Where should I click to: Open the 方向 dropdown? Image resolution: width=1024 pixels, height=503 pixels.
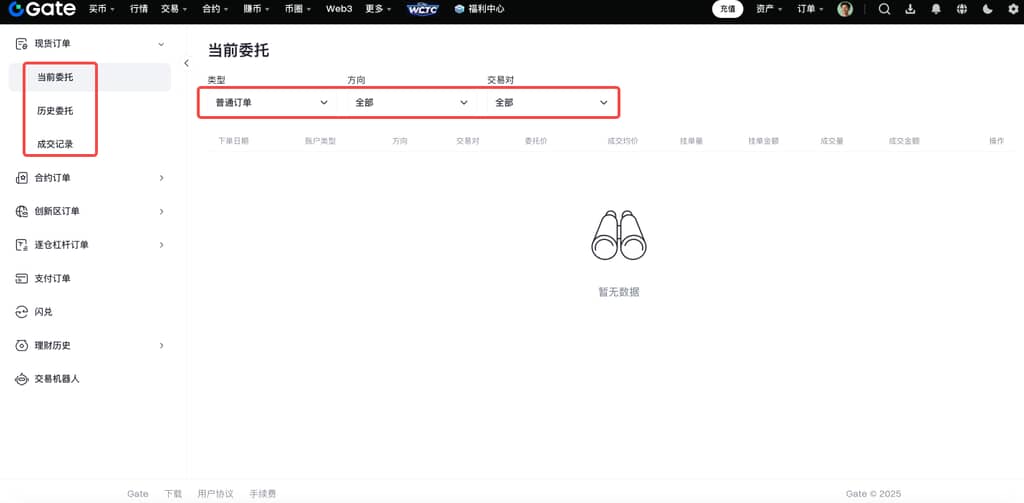pos(411,102)
